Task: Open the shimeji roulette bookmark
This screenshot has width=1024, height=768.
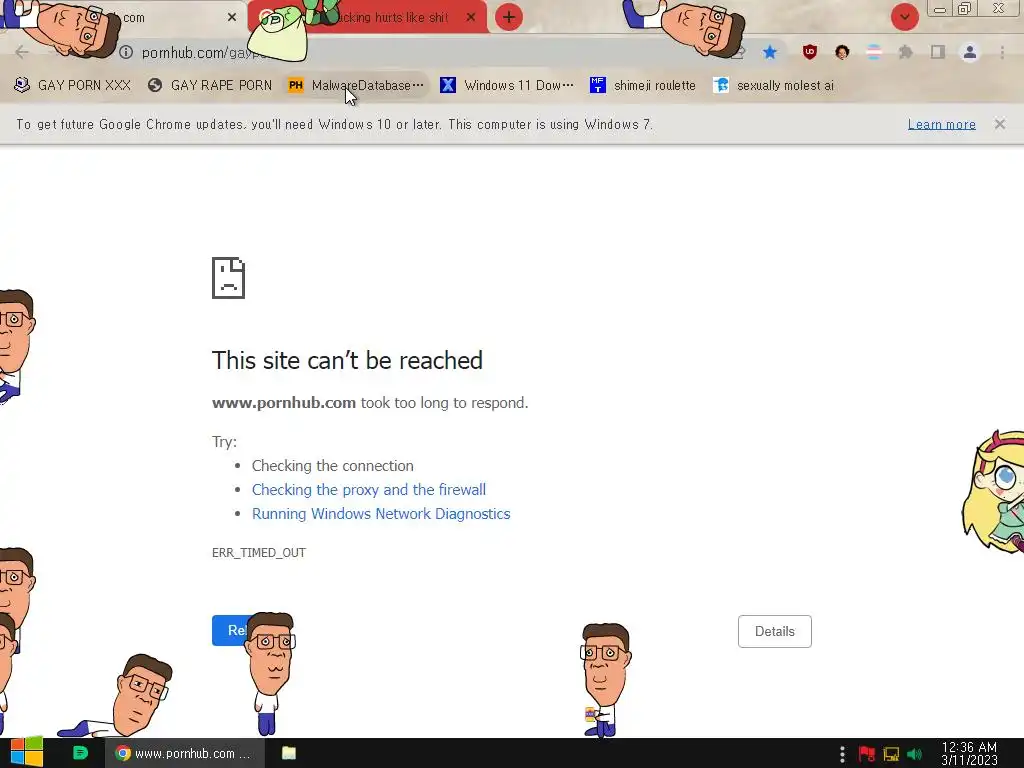Action: [x=643, y=85]
